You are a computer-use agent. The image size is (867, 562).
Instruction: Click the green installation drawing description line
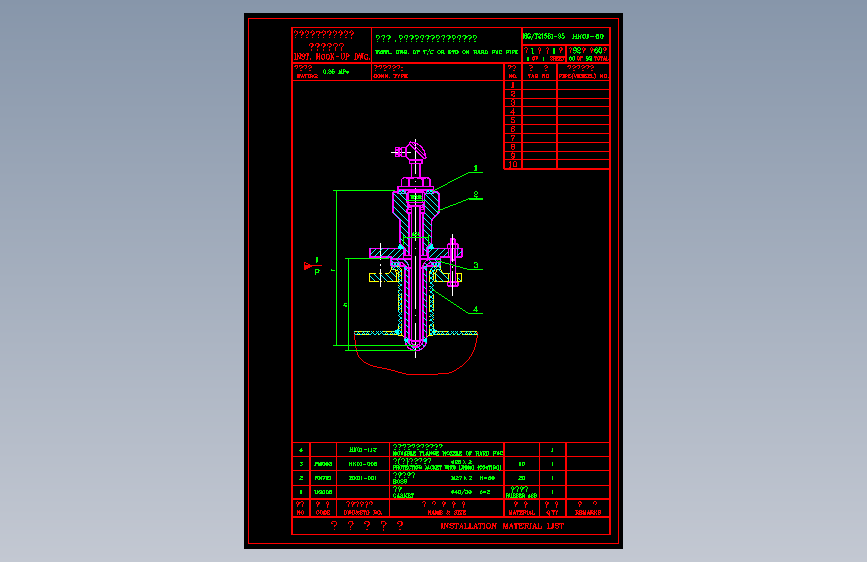point(446,52)
